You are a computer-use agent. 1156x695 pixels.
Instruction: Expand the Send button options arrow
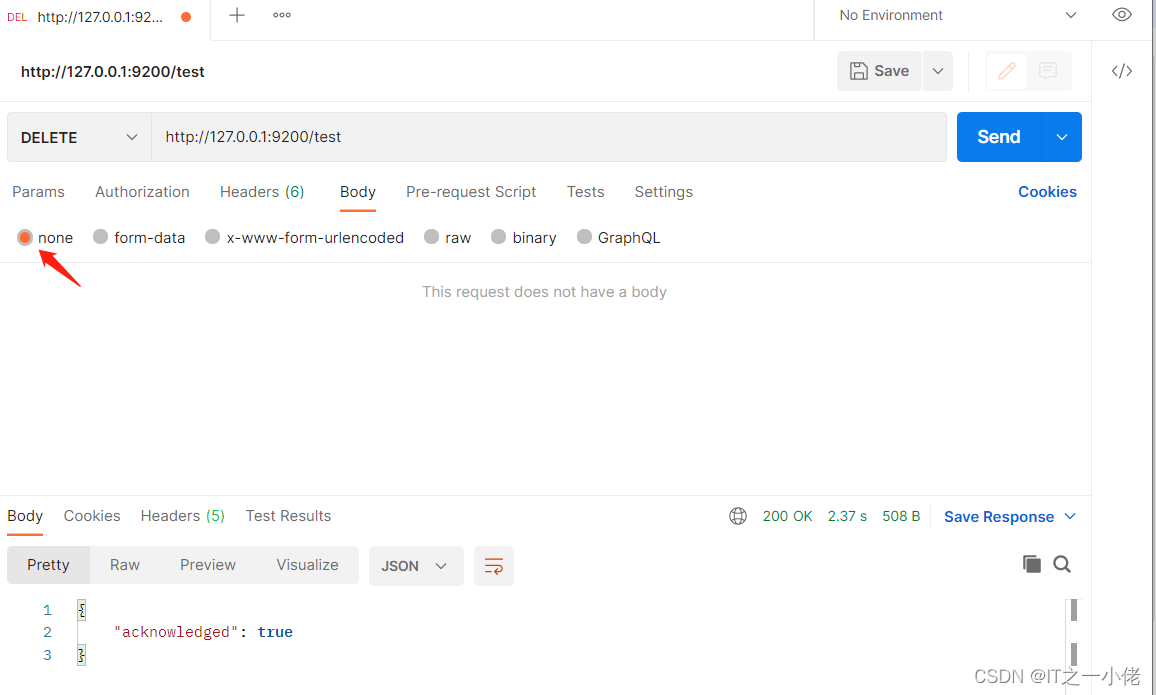tap(1062, 137)
